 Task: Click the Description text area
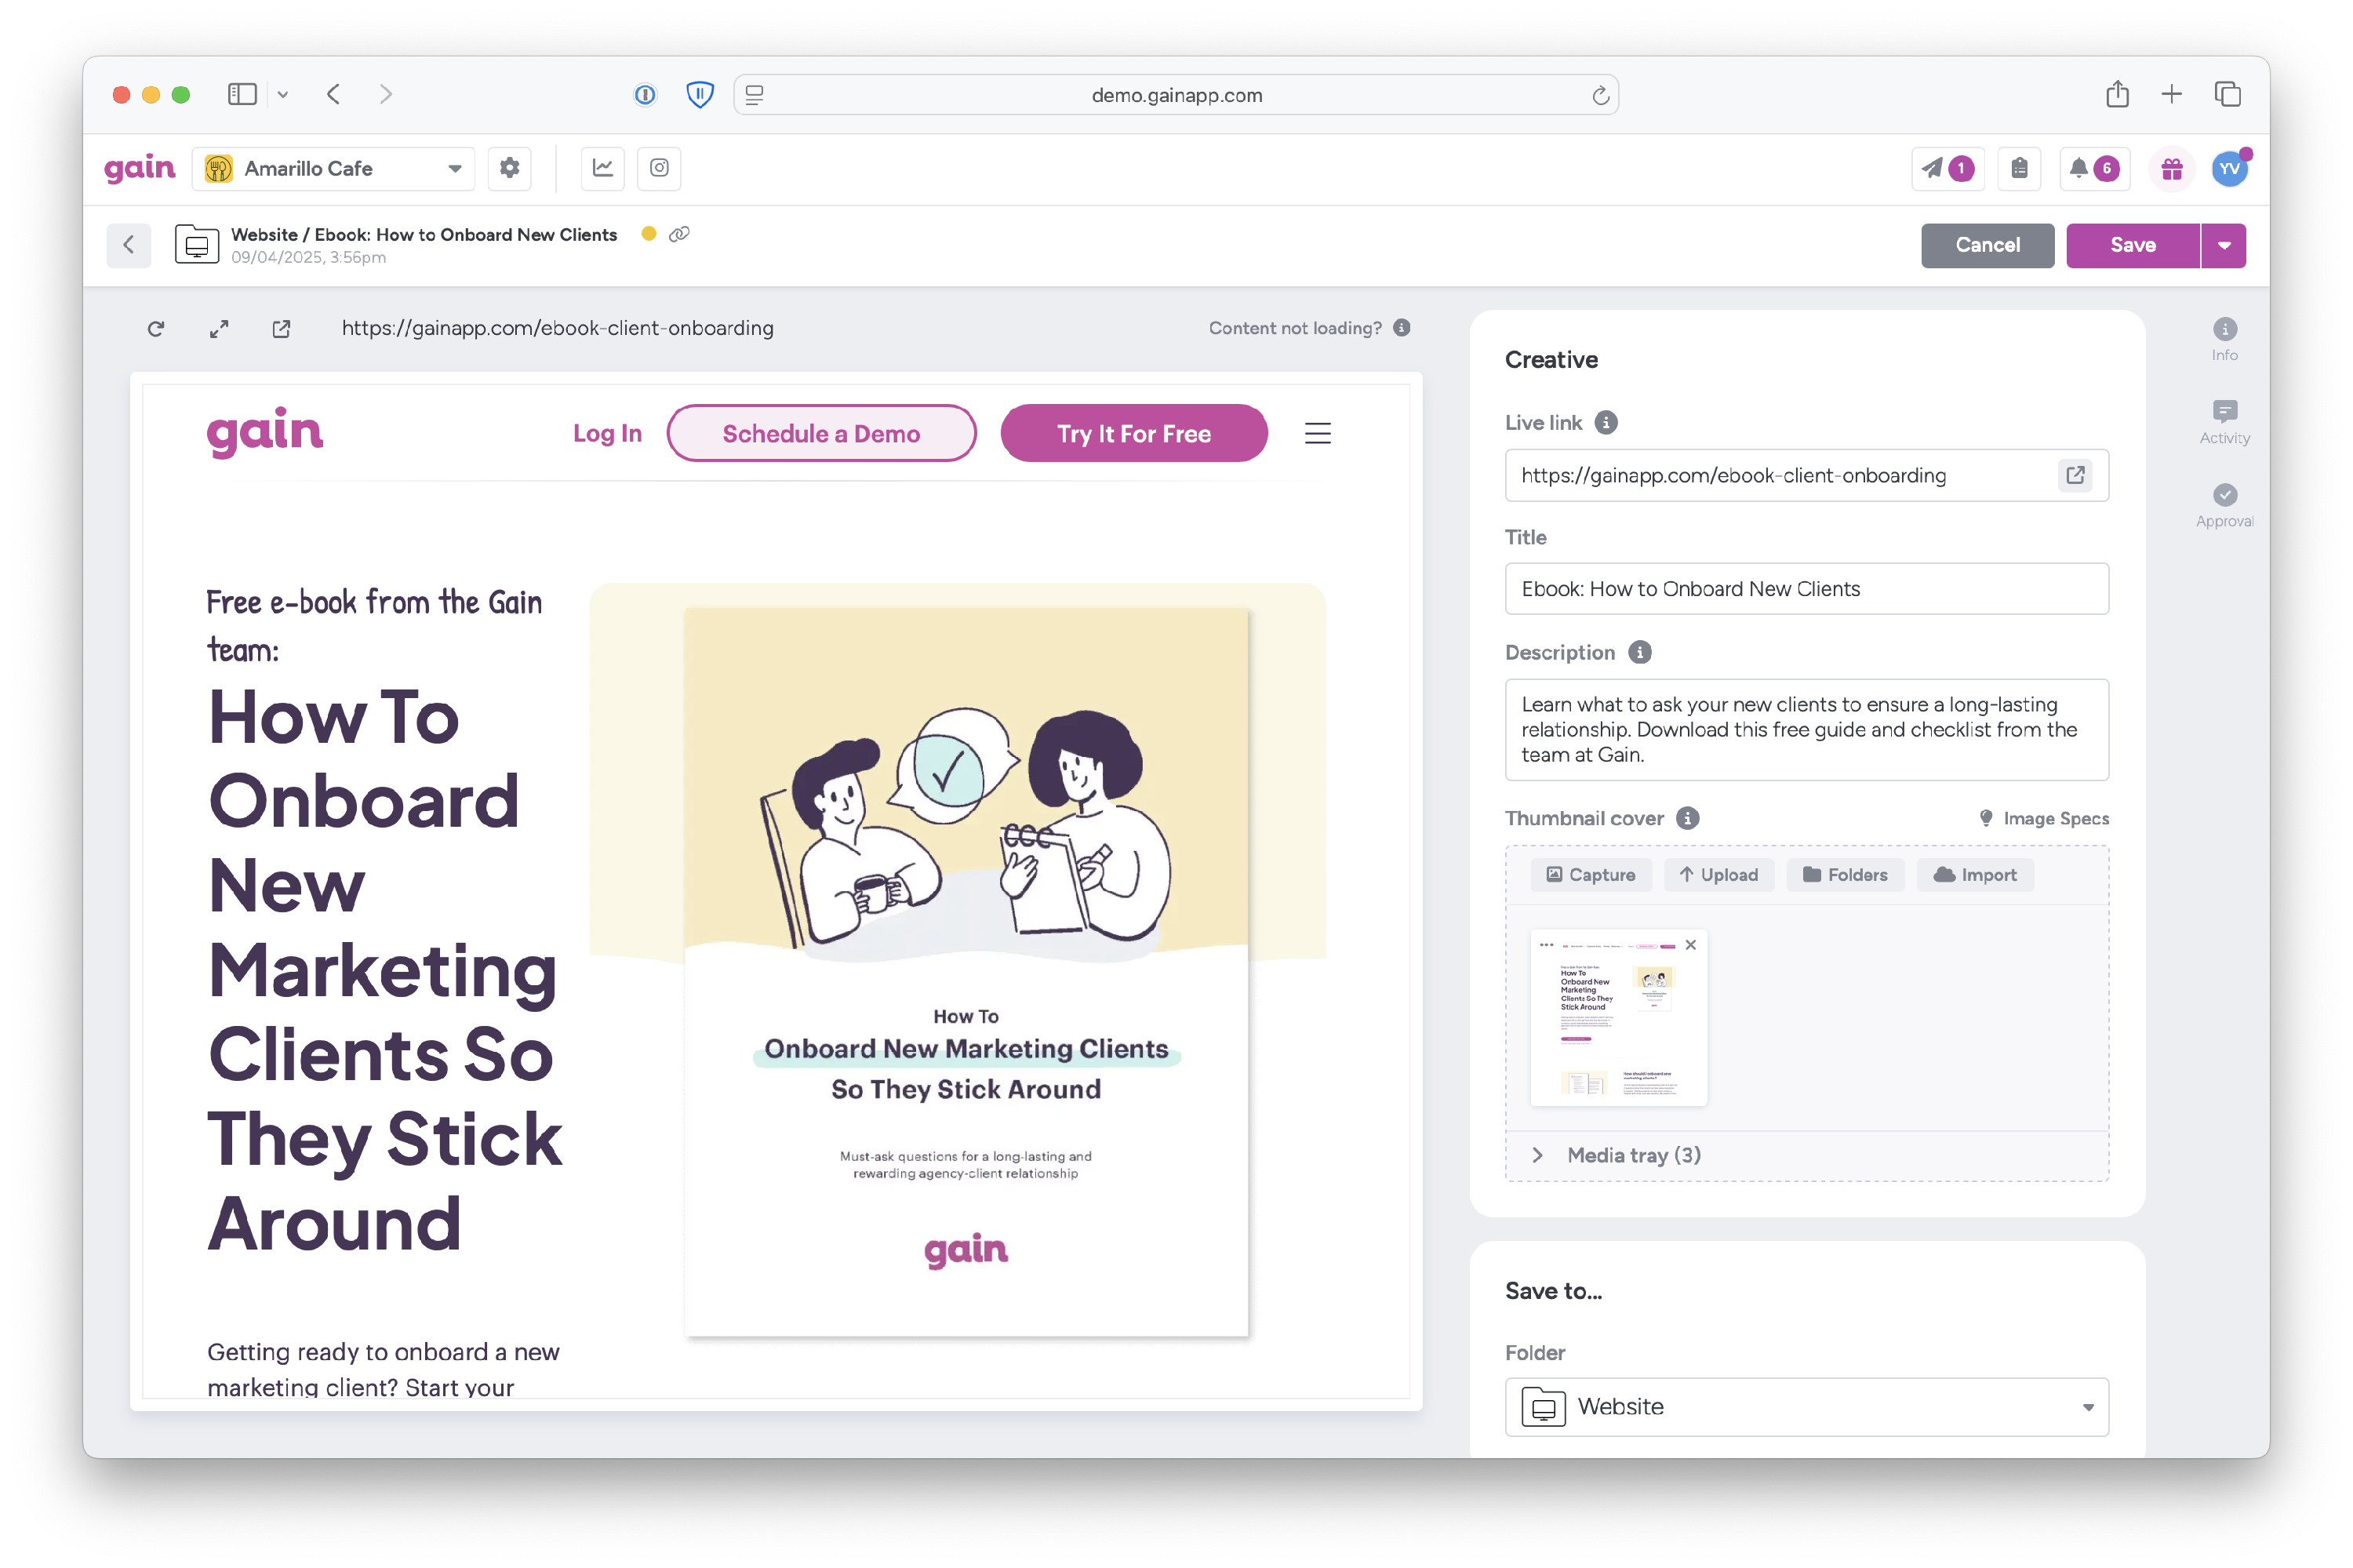pos(1806,730)
